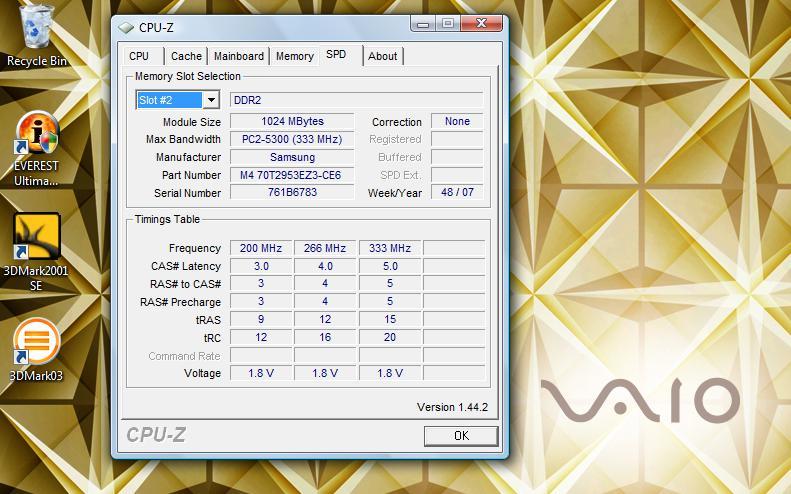Click the tRC value 20
Image resolution: width=791 pixels, height=494 pixels.
(390, 337)
